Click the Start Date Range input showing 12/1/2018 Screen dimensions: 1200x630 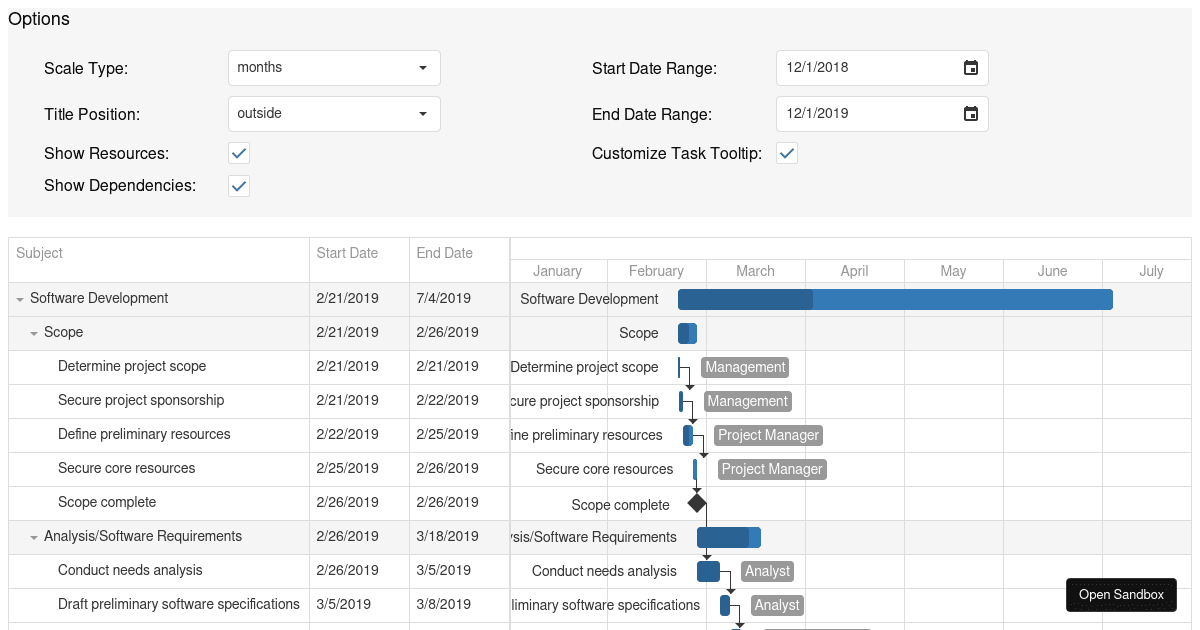tap(868, 68)
